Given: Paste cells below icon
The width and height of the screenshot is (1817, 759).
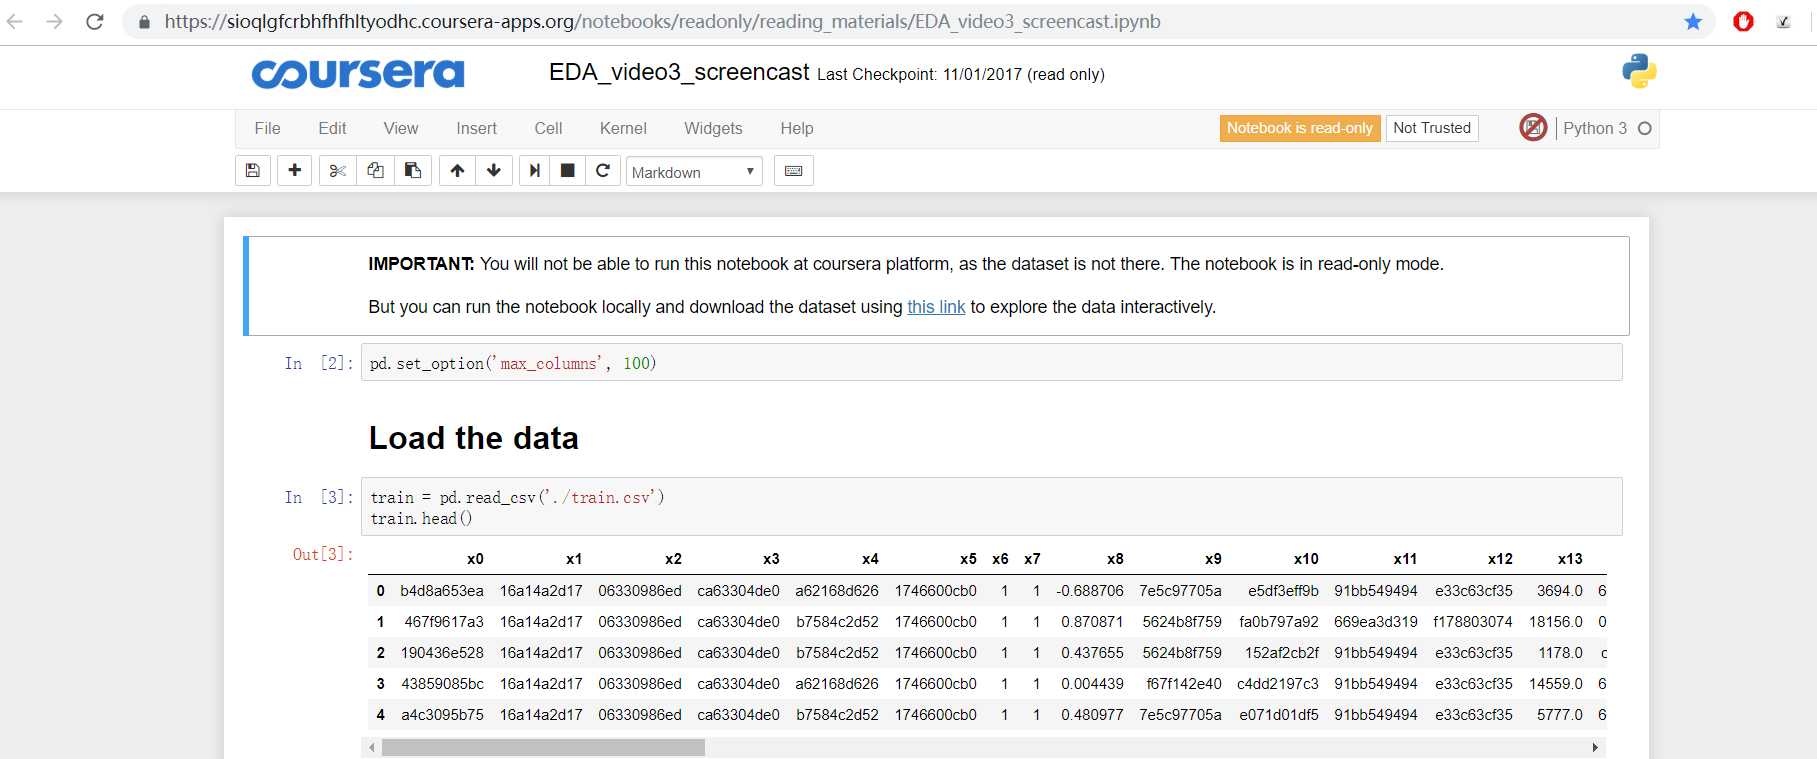Looking at the screenshot, I should click(x=412, y=171).
